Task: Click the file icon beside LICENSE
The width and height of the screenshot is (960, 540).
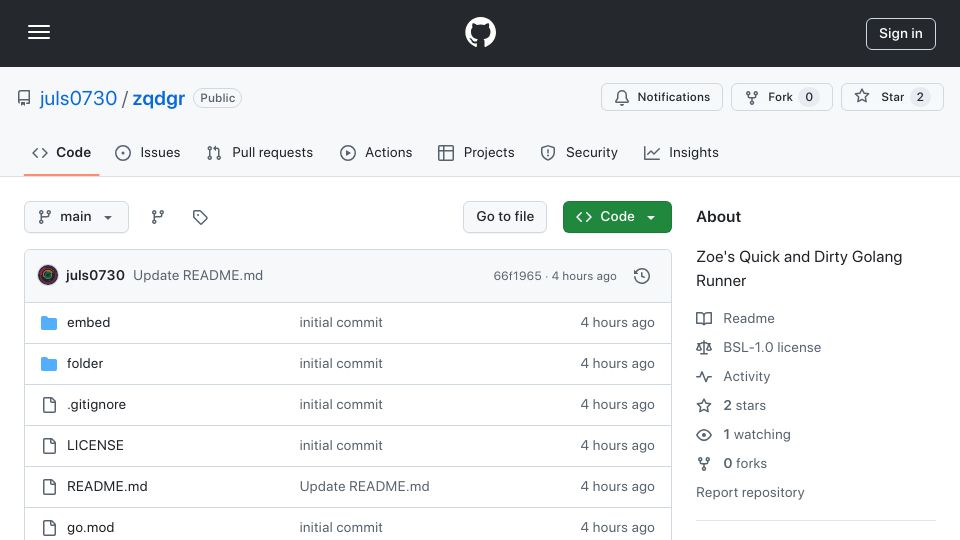Action: click(49, 446)
